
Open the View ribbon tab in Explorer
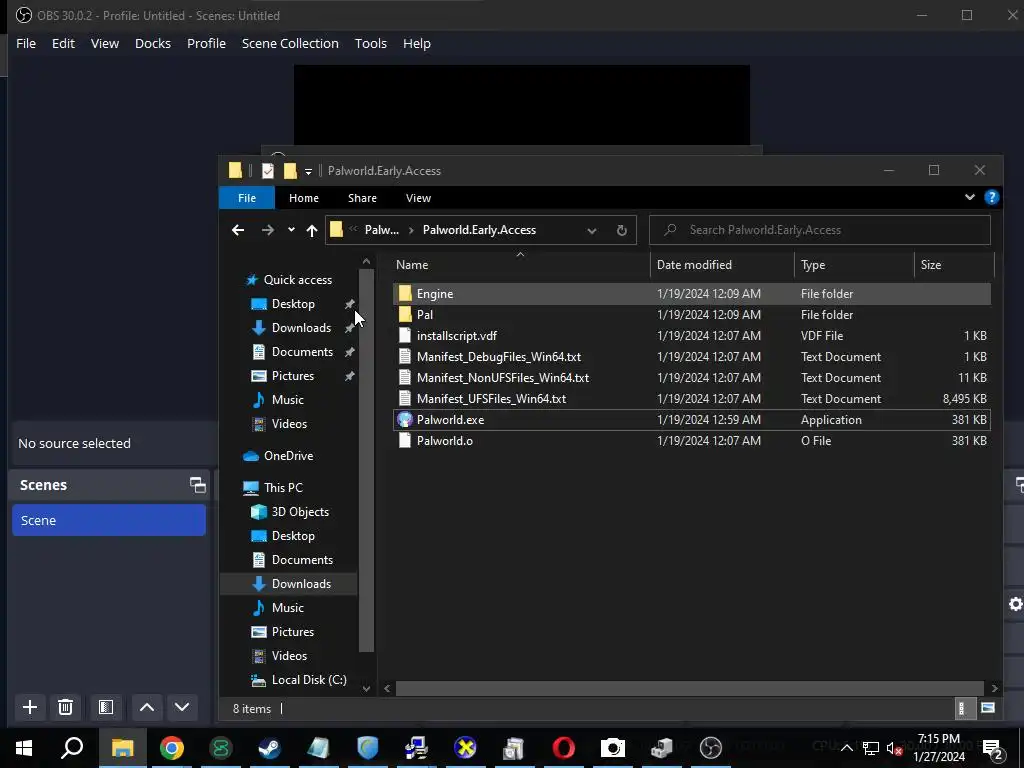(418, 198)
